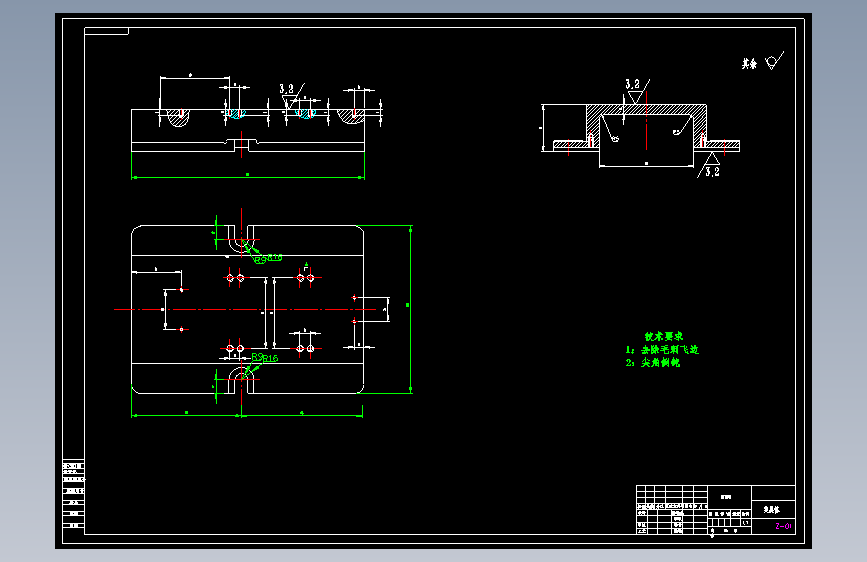Select the 3.2 roughness value above the section view
This screenshot has height=562, width=867.
coord(633,84)
